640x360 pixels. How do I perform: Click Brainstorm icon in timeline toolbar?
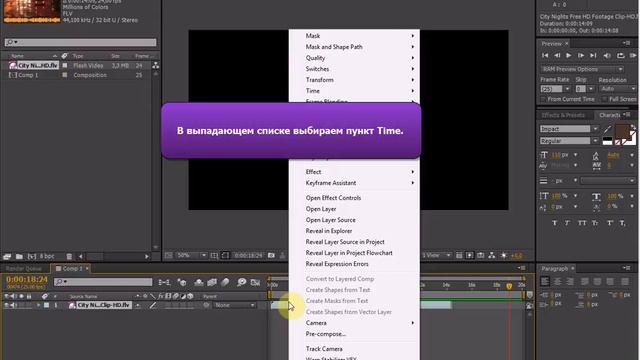(x=242, y=282)
